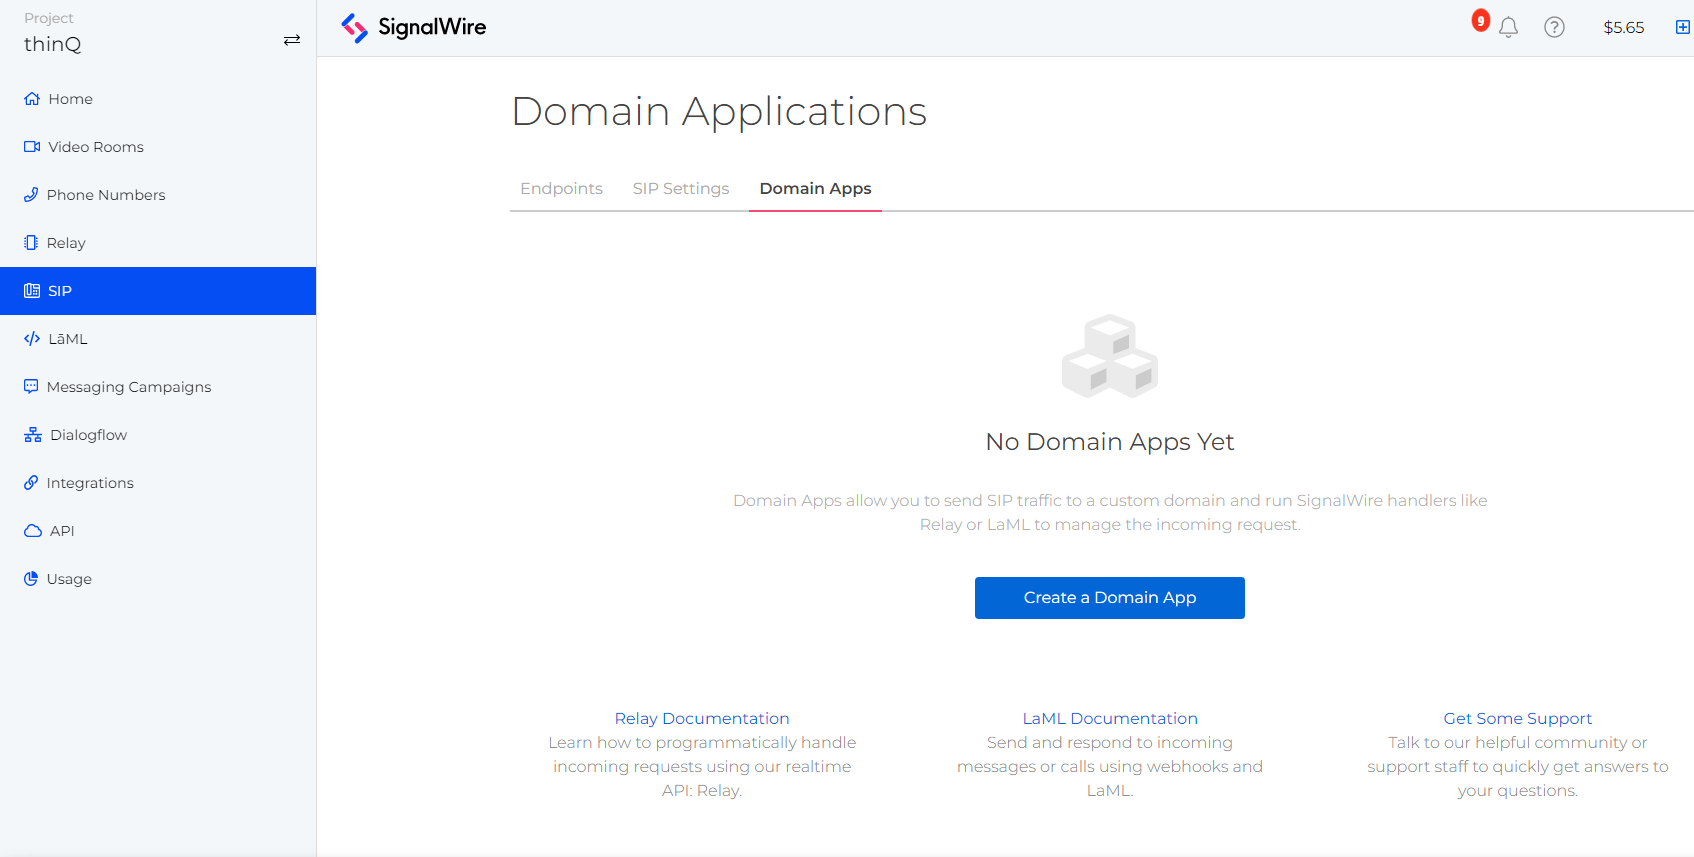Click the $5.65 account balance
The height and width of the screenshot is (857, 1694).
pos(1623,28)
